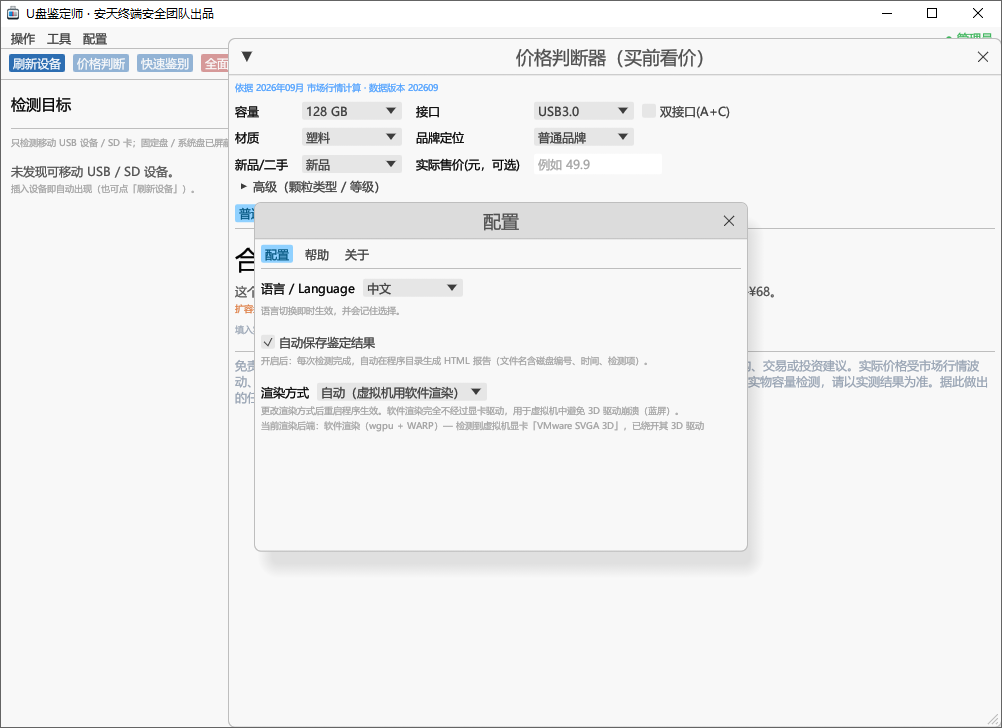The height and width of the screenshot is (728, 1002).
Task: Click the 语言切换即时生效 hint text
Action: [x=330, y=311]
